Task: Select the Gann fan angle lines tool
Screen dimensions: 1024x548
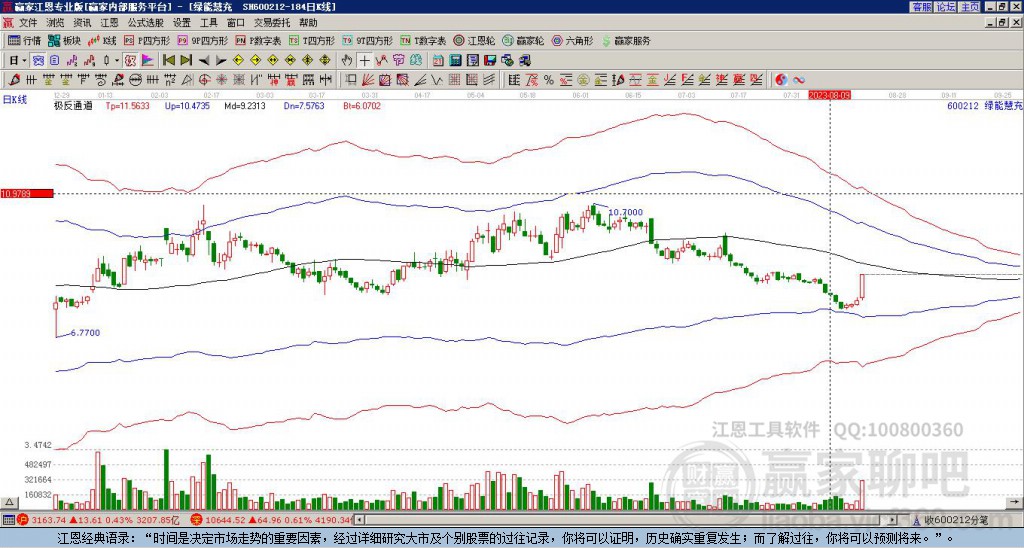Action: 367,80
